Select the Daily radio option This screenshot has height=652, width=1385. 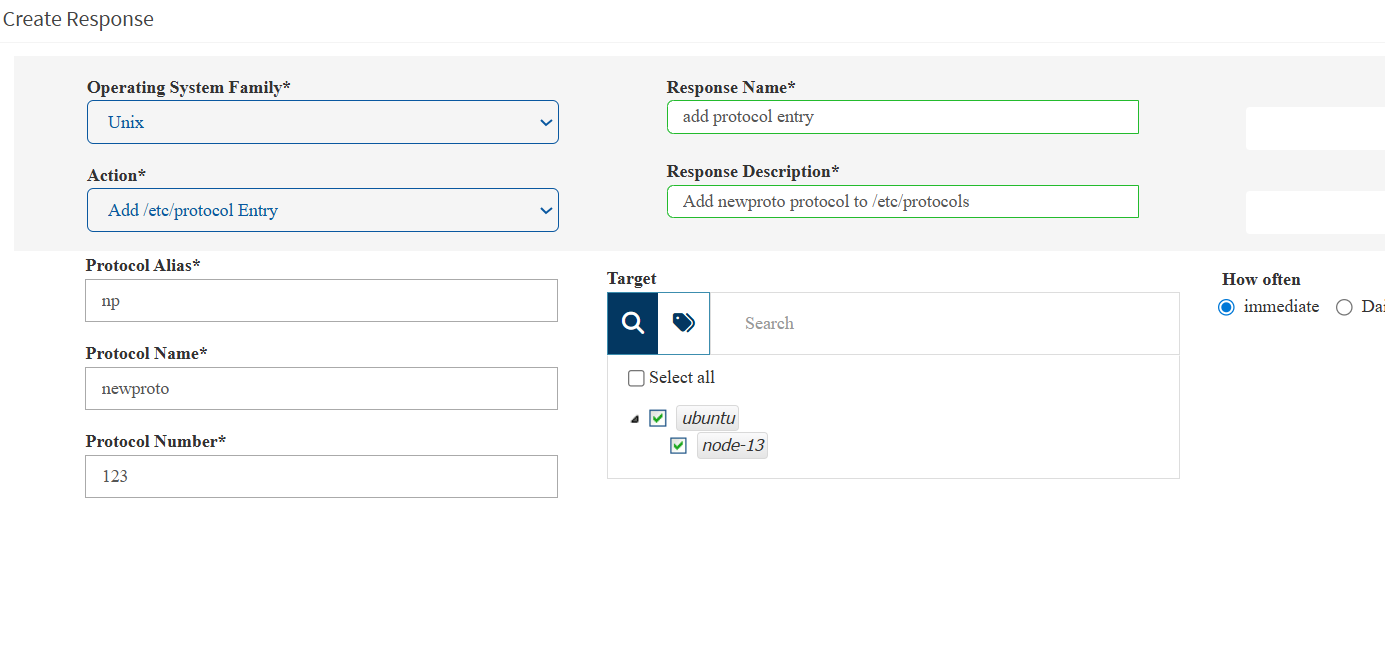click(x=1344, y=307)
